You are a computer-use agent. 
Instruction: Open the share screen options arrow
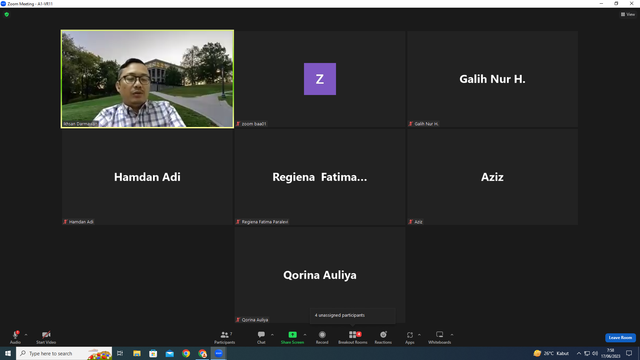click(305, 335)
